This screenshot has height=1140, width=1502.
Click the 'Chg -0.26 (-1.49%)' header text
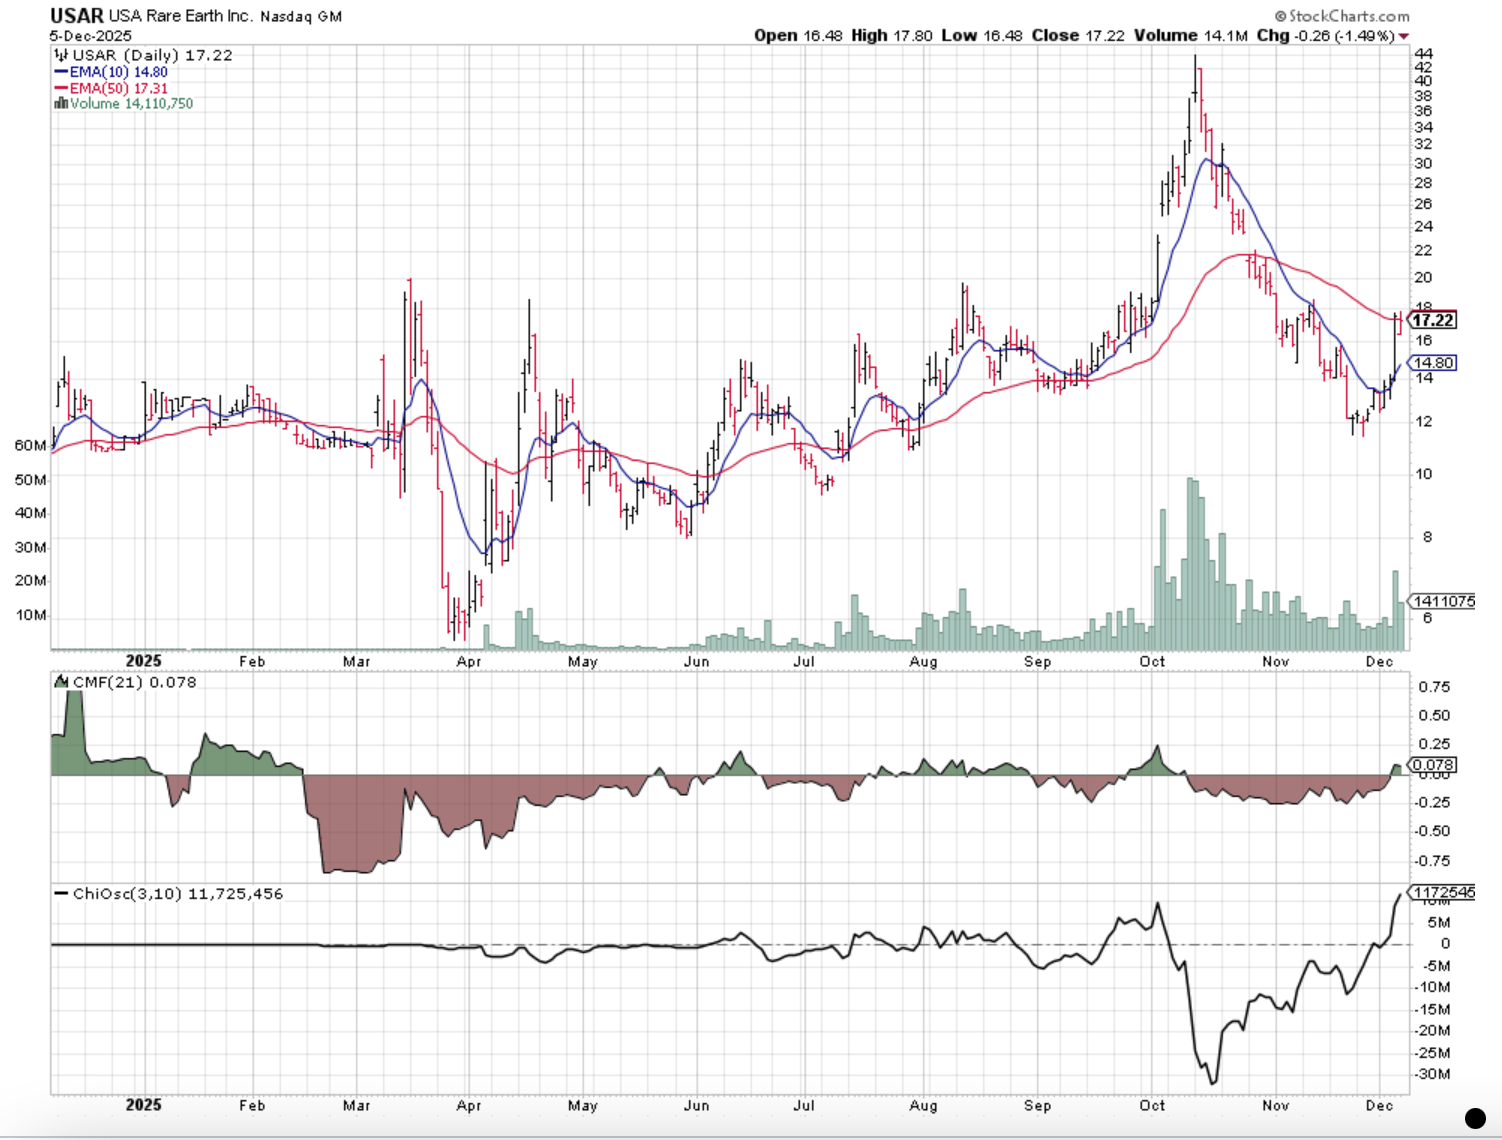1325,35
